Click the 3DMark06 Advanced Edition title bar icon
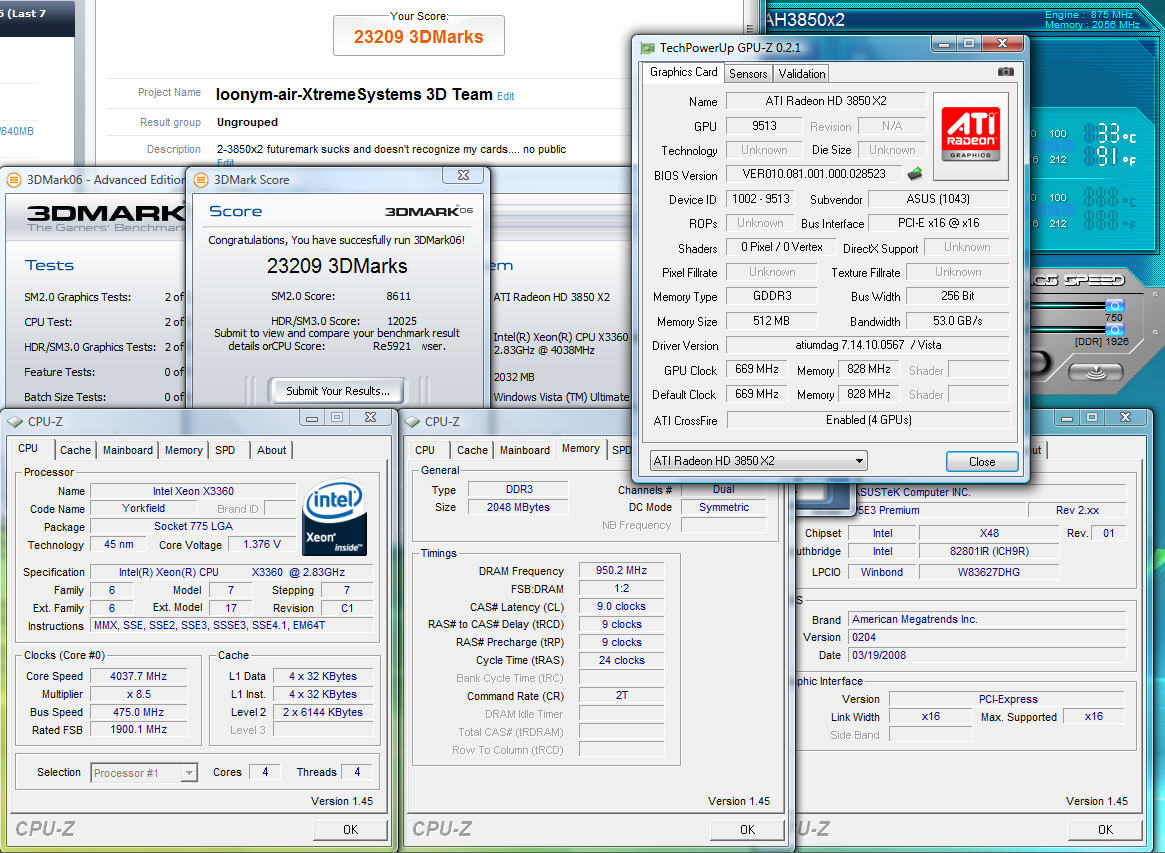This screenshot has height=853, width=1165. tap(13, 180)
